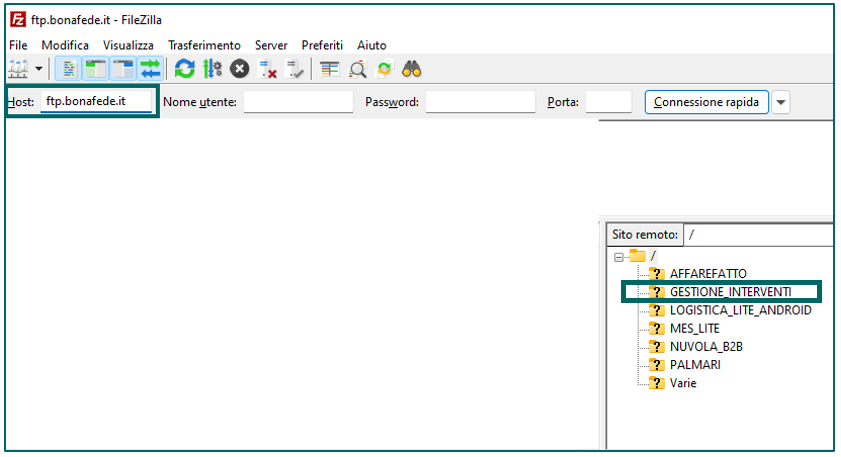The width and height of the screenshot is (841, 457).
Task: Toggle remote directory tree view
Action: 123,69
